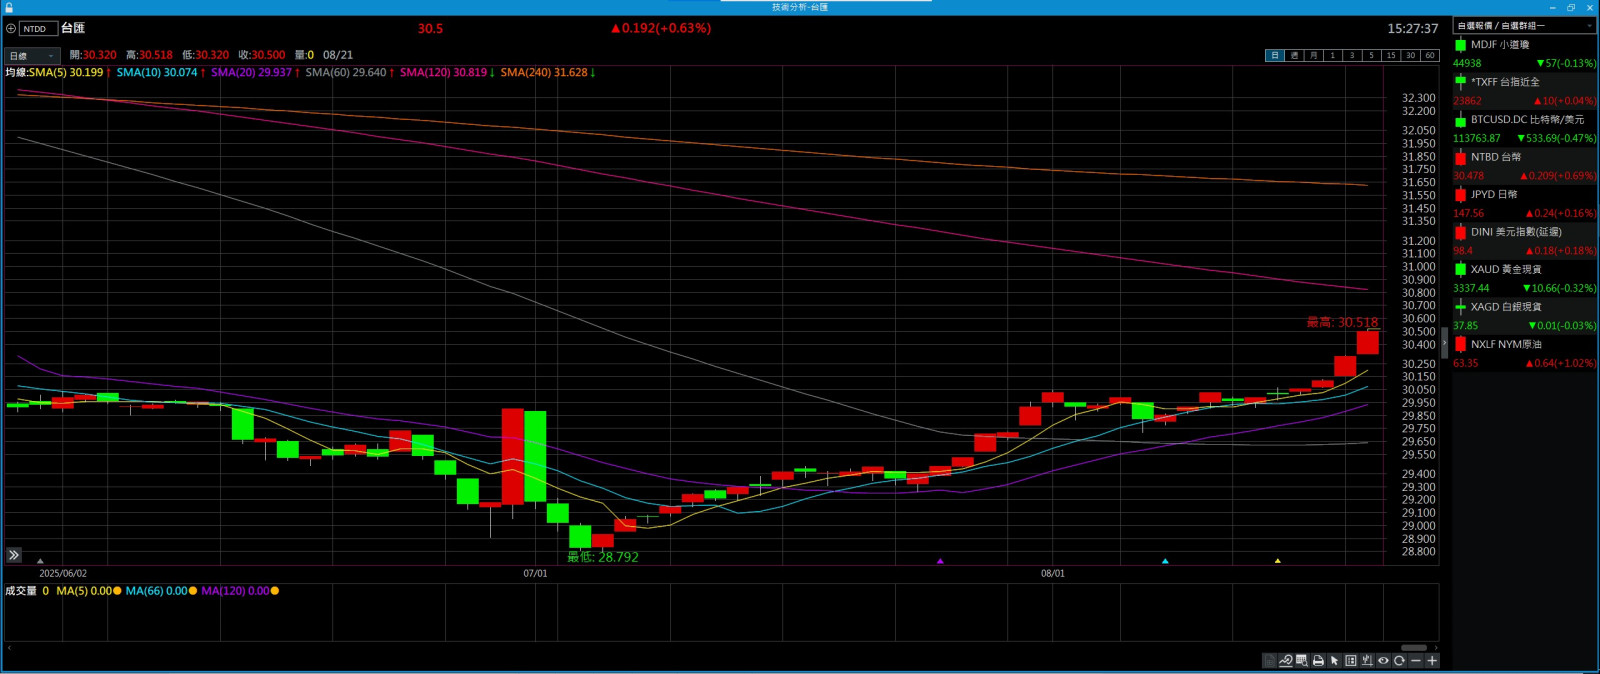
Task: Click the orange dot after MA(5) 0.00
Action: 117,591
